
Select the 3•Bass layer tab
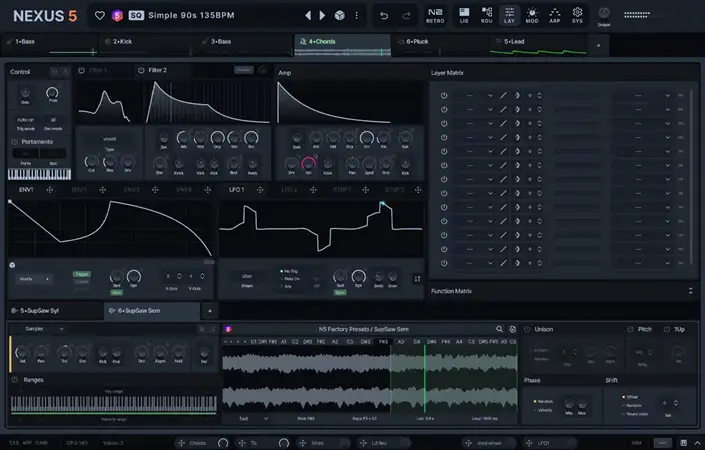[x=245, y=45]
